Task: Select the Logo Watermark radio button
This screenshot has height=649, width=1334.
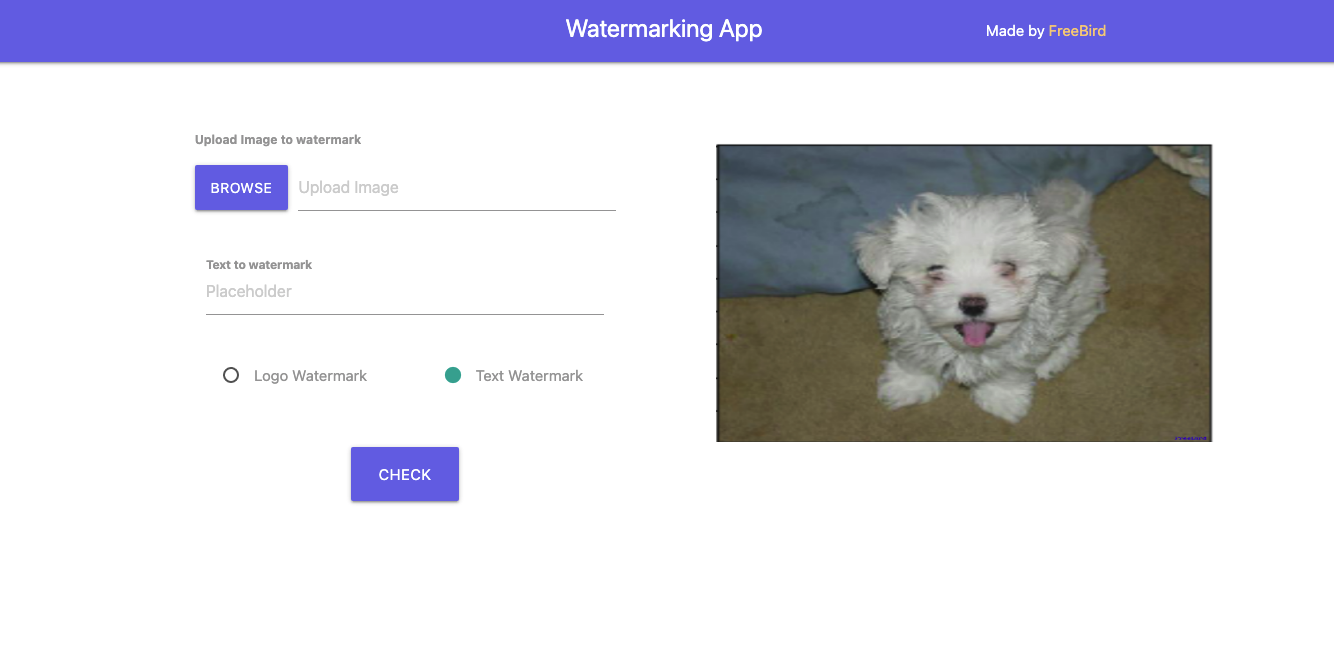Action: pos(231,375)
